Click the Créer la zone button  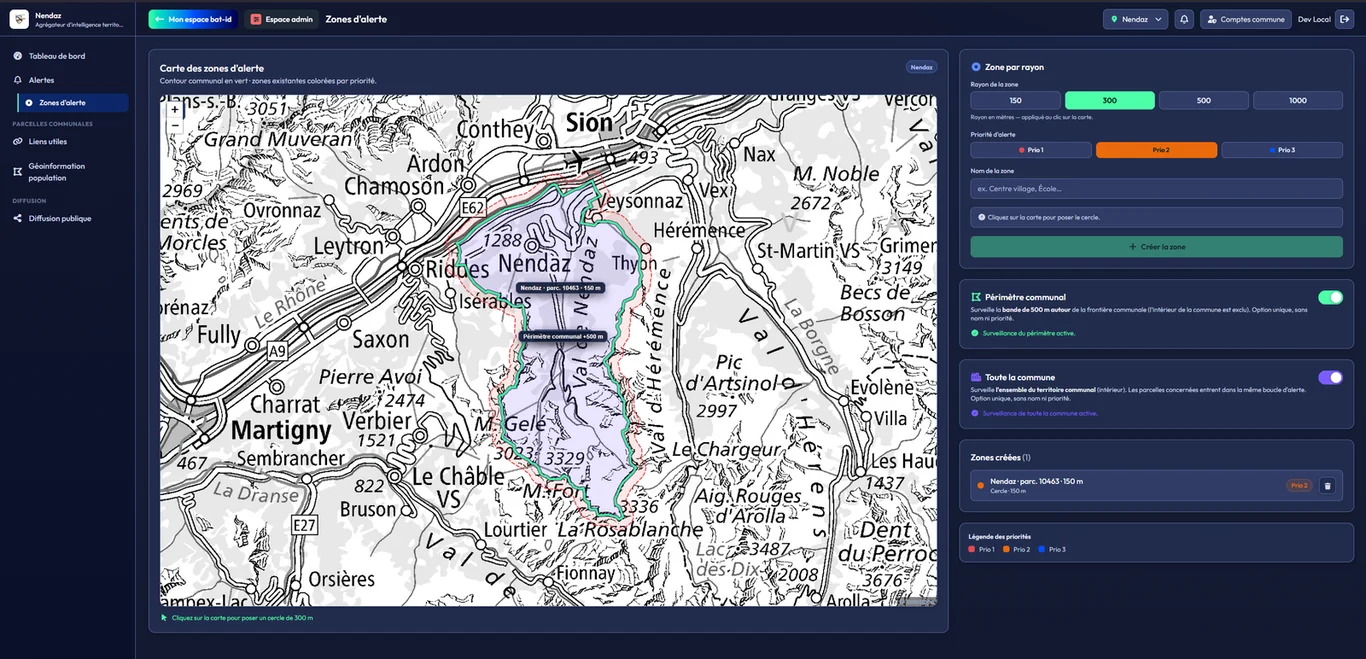[x=1157, y=247]
